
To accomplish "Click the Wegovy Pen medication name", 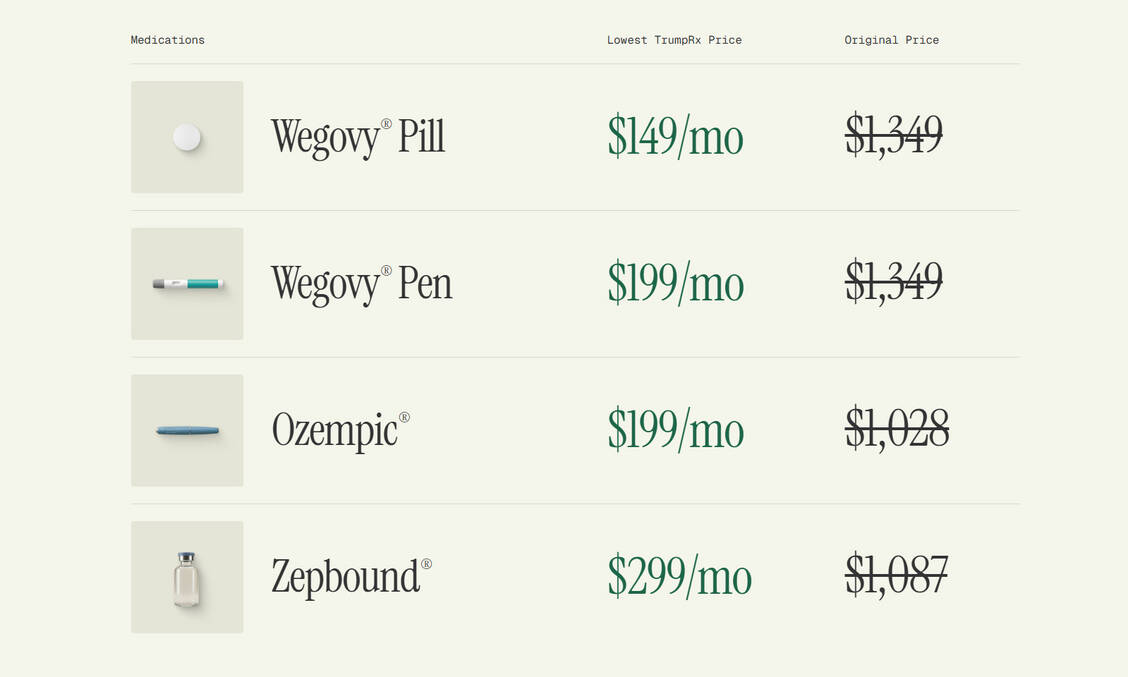I will point(361,284).
